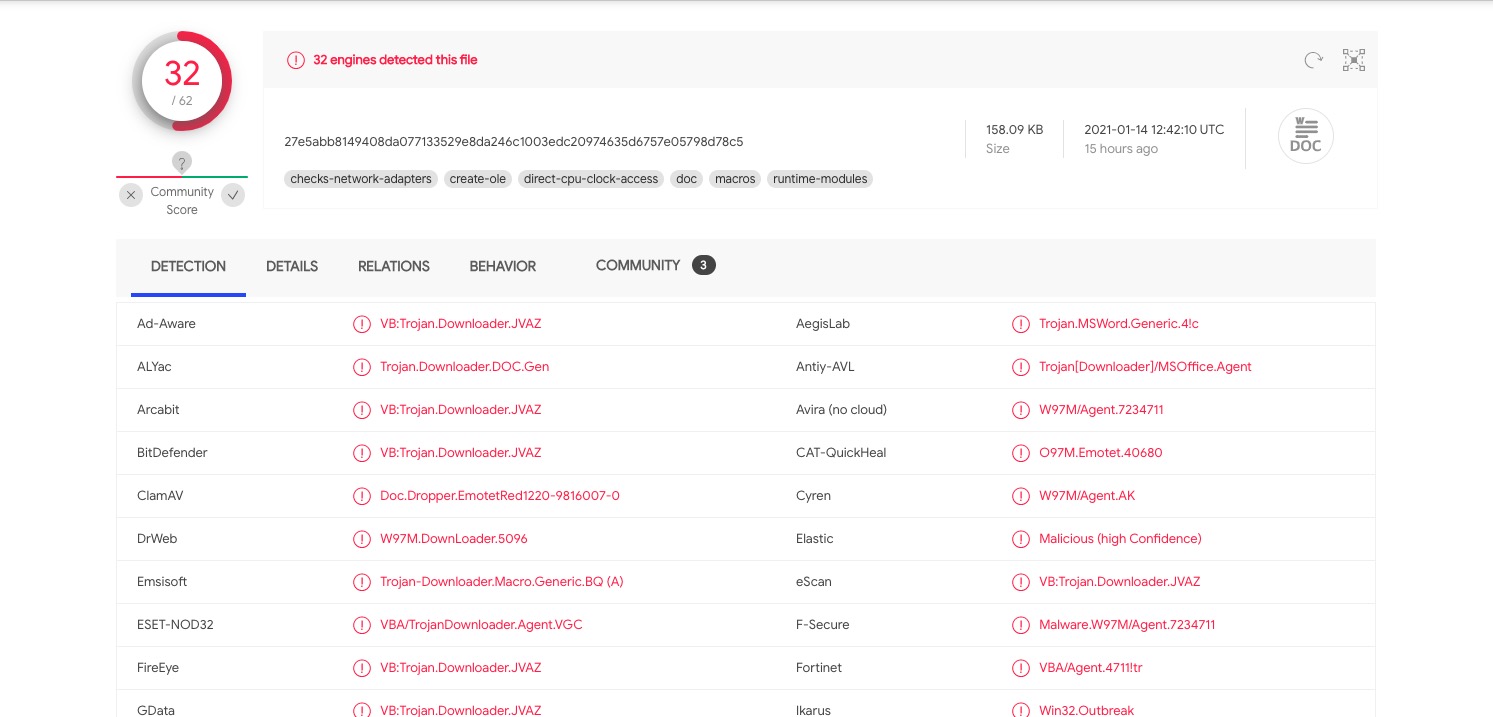Click the F-Secure detection alert icon
This screenshot has height=717, width=1493.
pyautogui.click(x=1021, y=625)
